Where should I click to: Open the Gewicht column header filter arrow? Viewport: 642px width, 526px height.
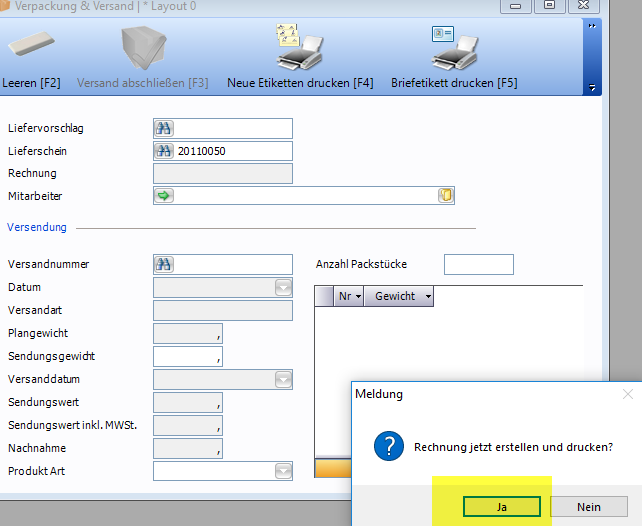(428, 297)
